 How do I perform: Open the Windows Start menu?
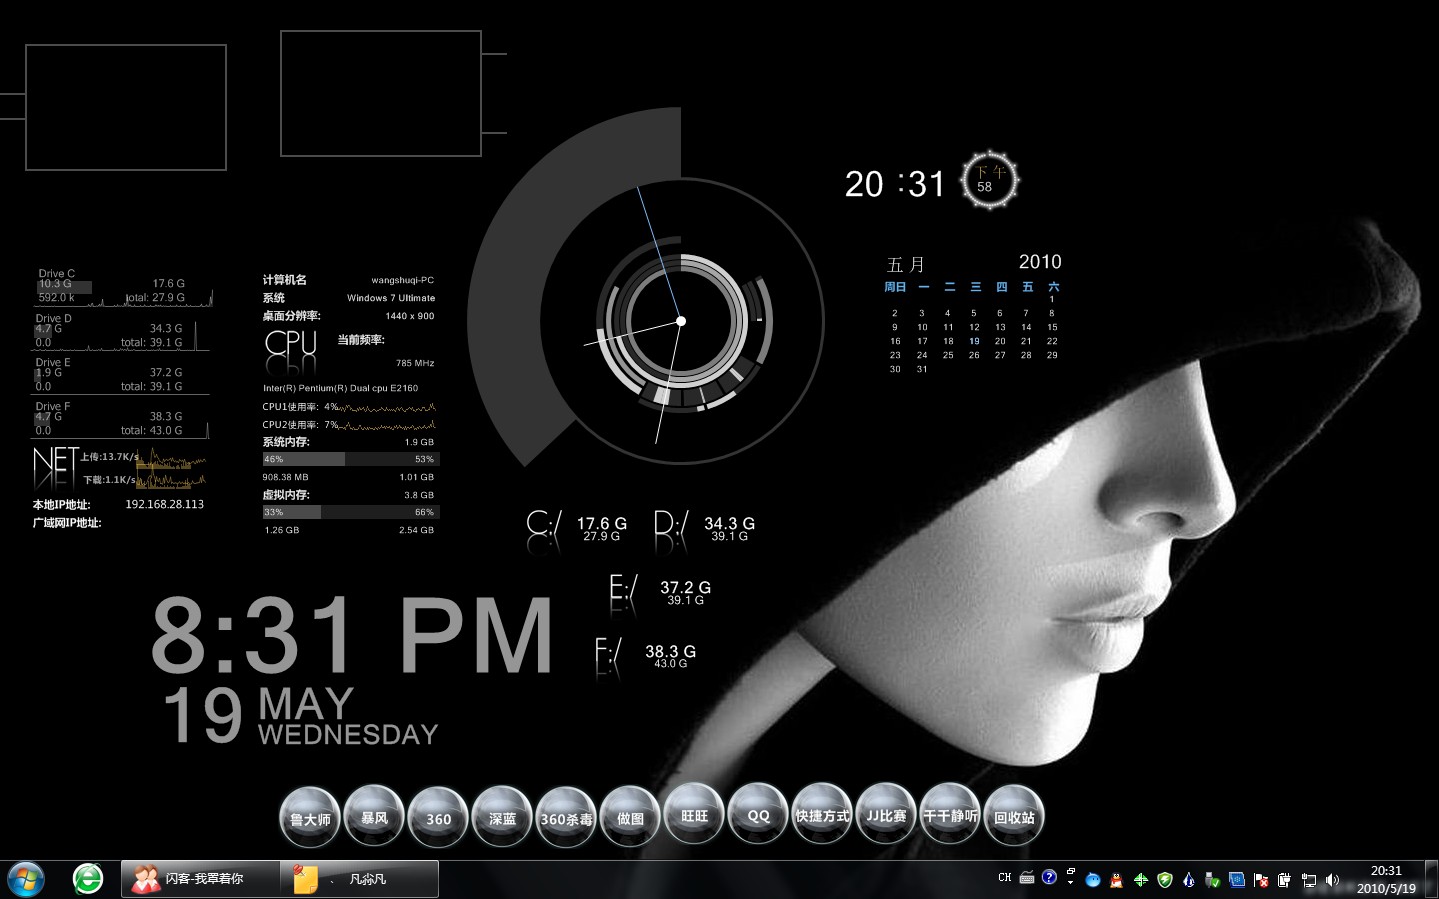click(26, 879)
